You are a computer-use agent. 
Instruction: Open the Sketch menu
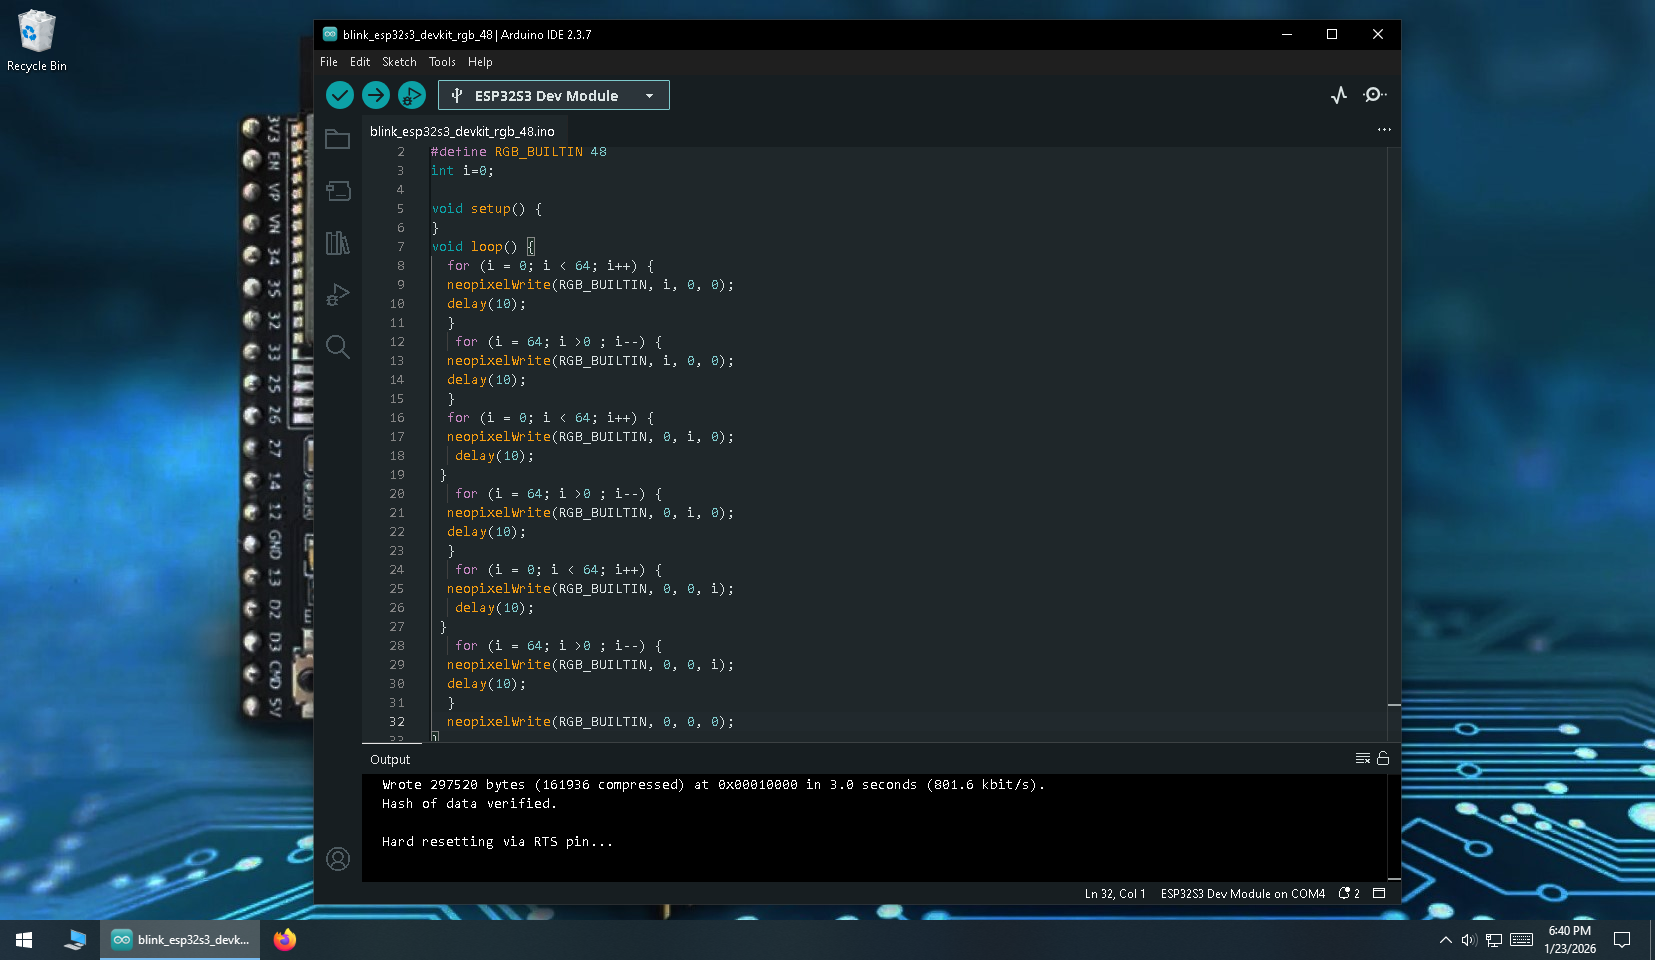[x=399, y=62]
